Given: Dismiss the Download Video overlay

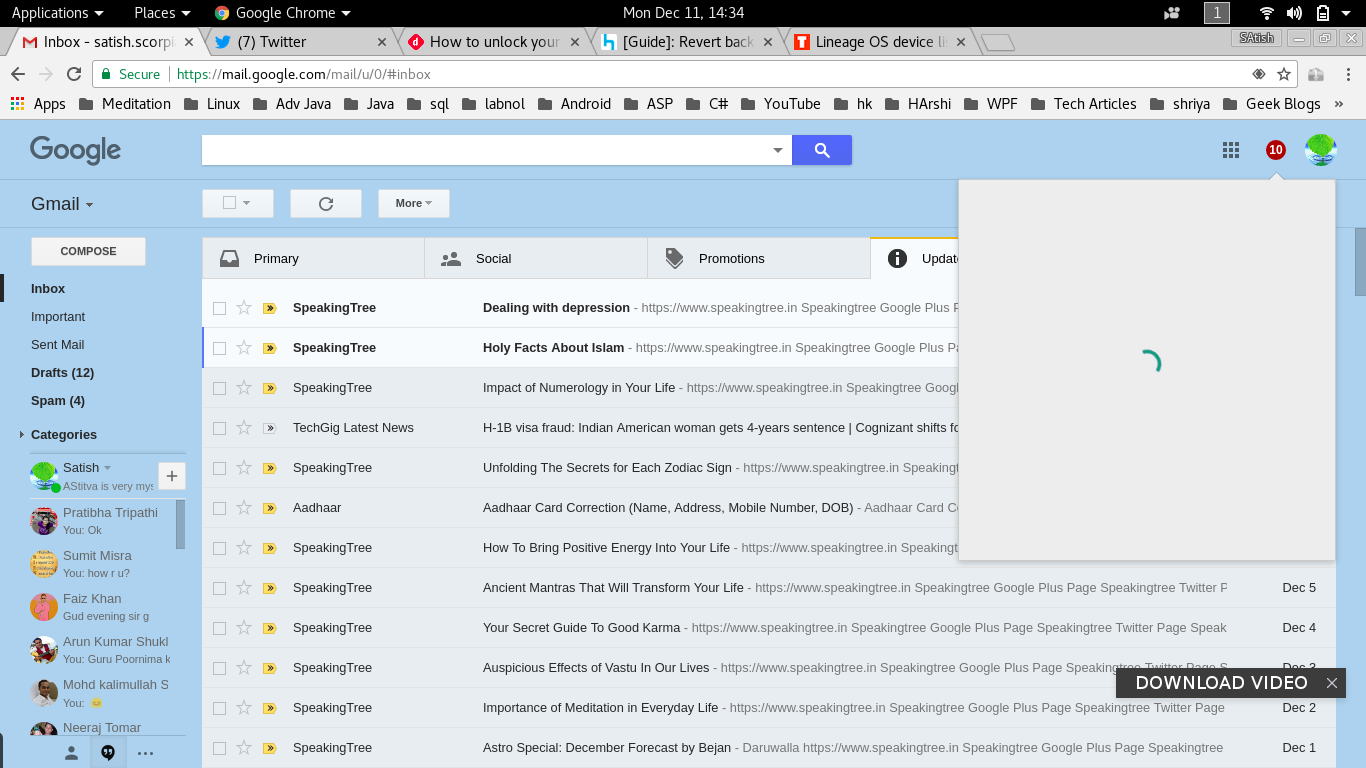Looking at the screenshot, I should (1332, 683).
